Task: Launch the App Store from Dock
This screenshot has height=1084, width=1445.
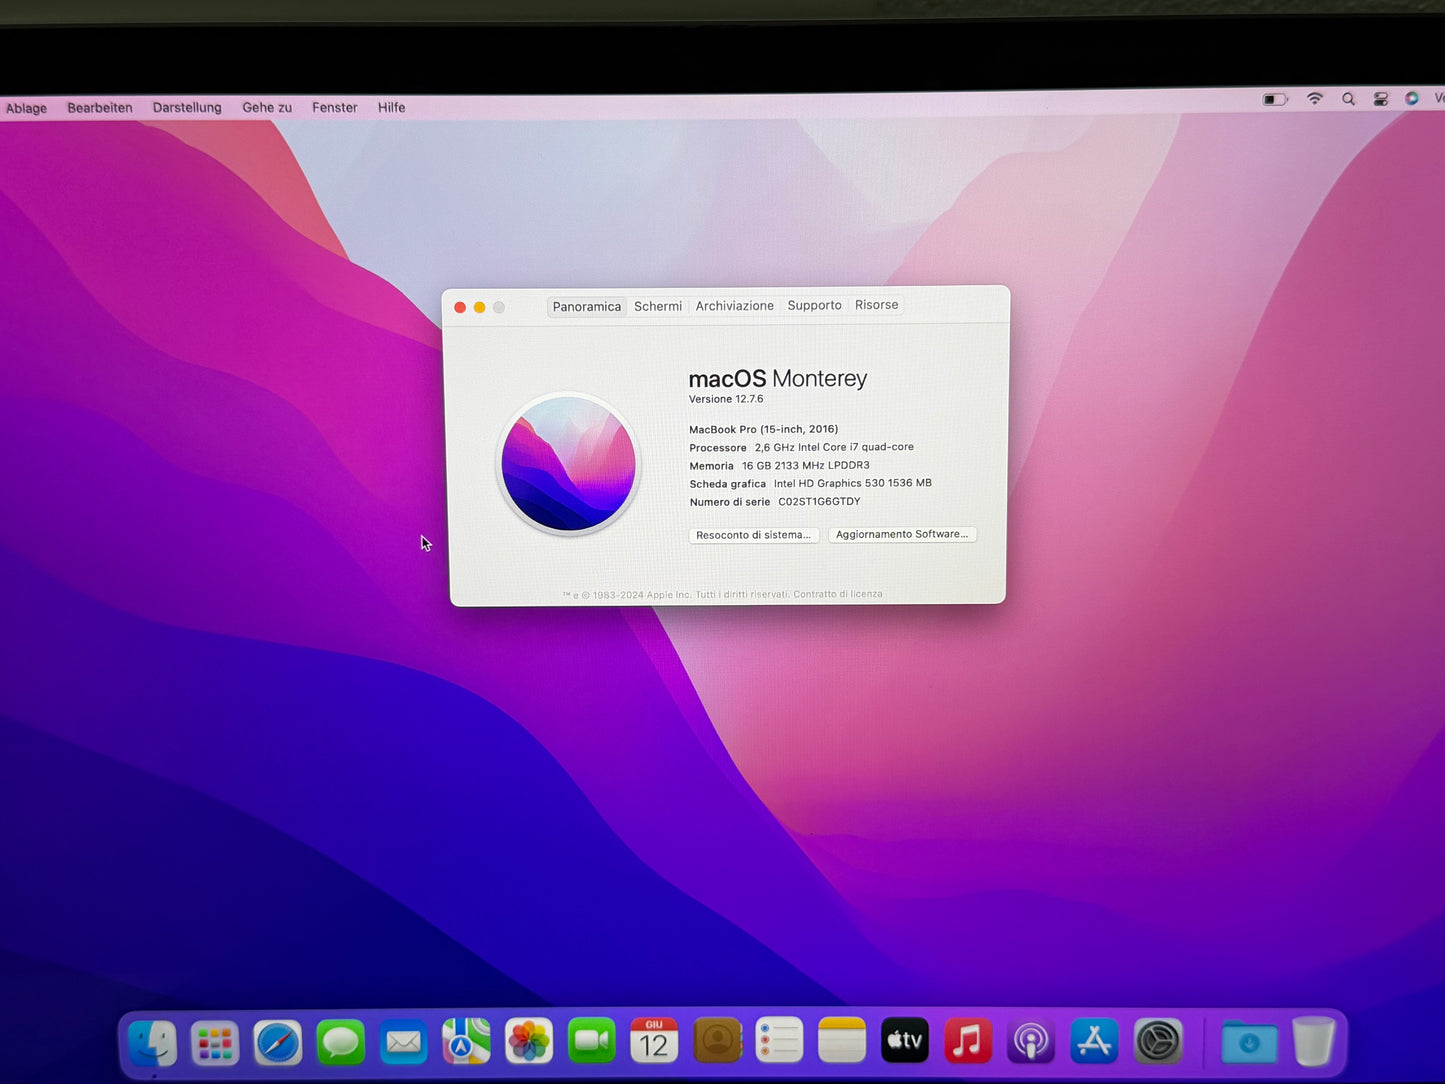Action: click(x=1094, y=1041)
